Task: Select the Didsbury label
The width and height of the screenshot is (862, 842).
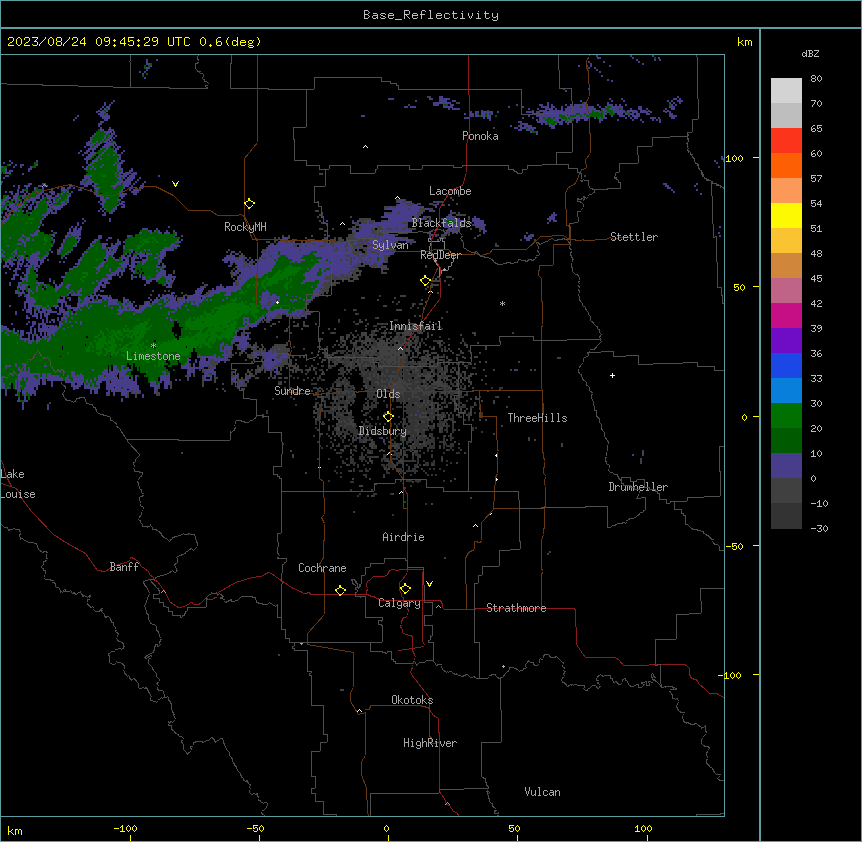Action: pyautogui.click(x=383, y=431)
